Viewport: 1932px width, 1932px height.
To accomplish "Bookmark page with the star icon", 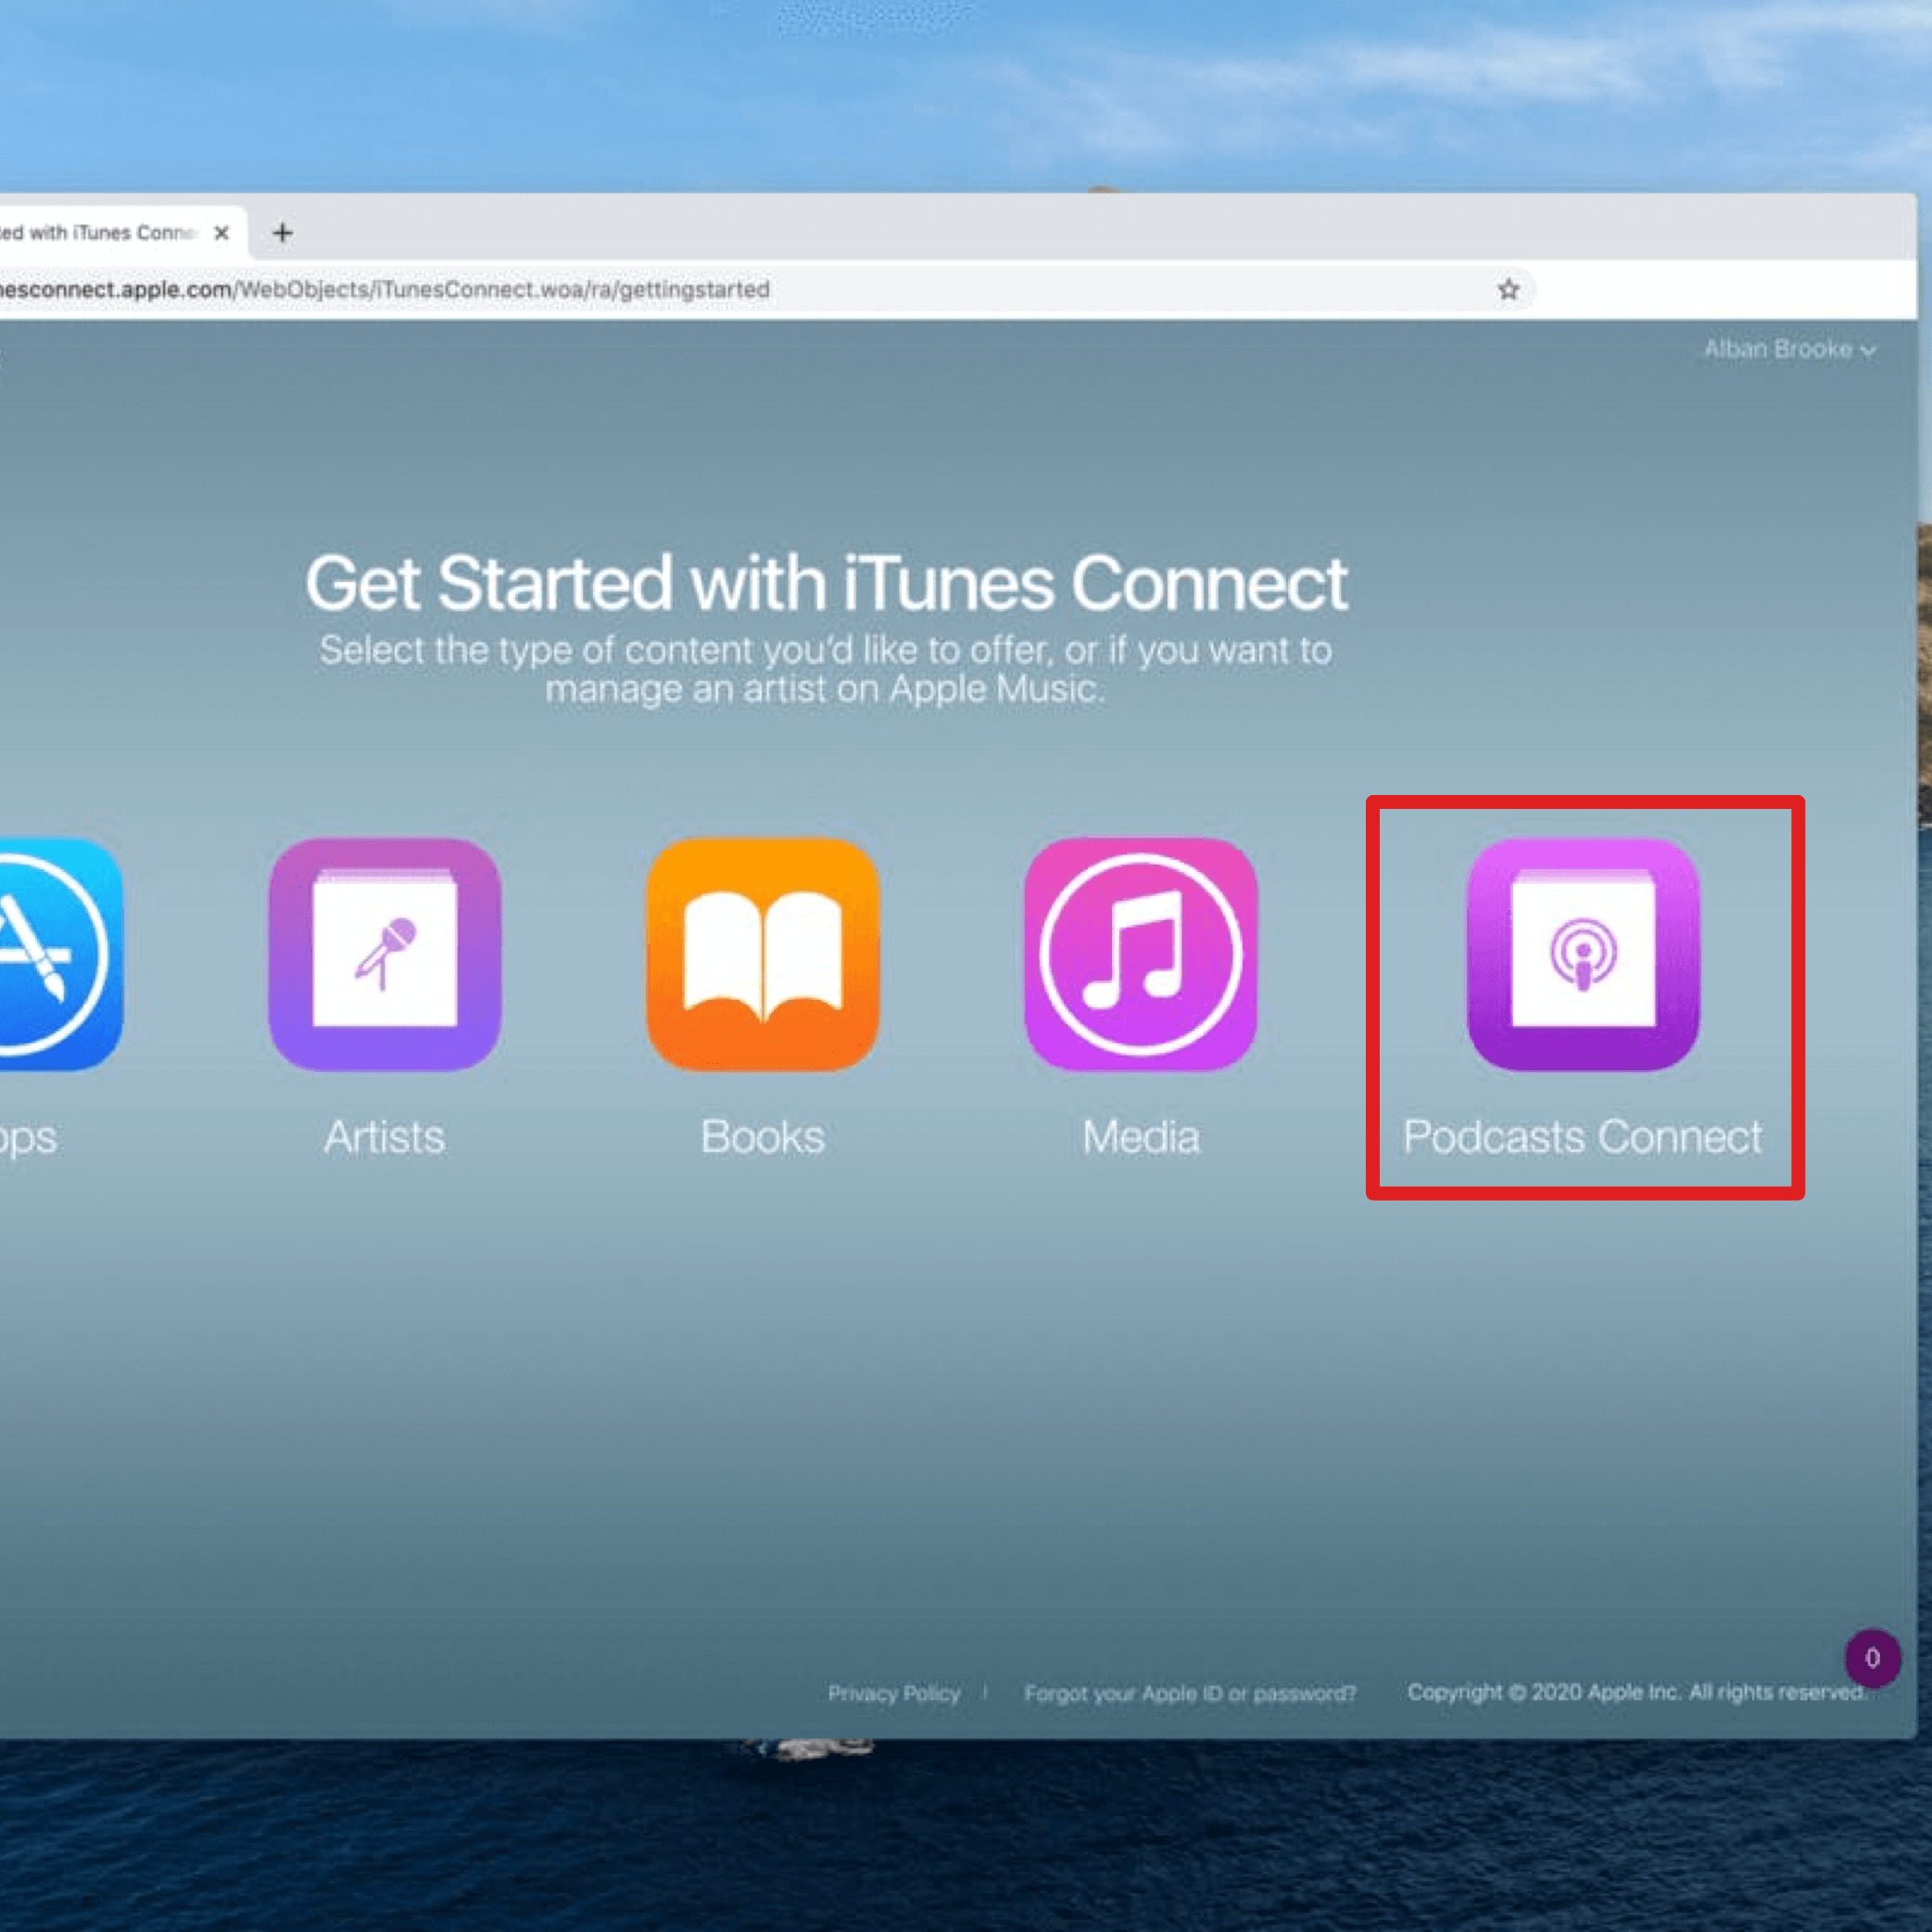I will coord(1508,290).
